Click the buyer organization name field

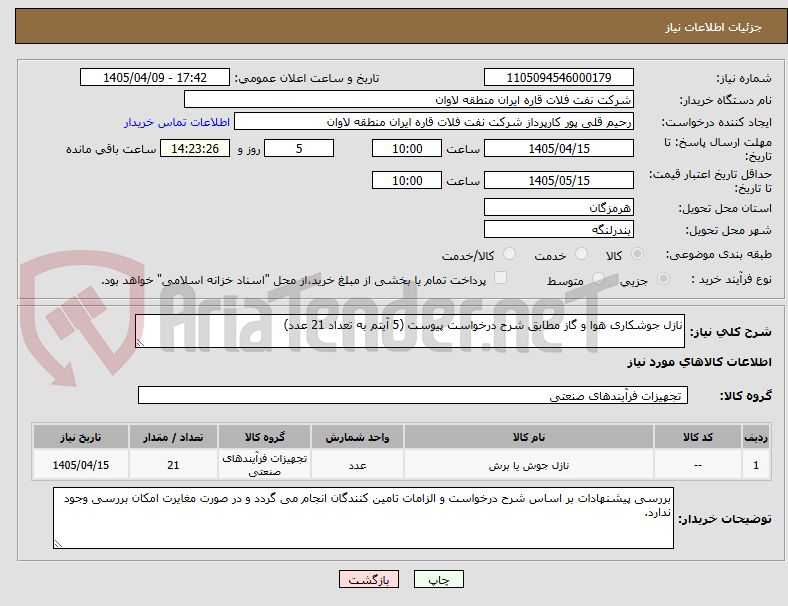click(409, 99)
